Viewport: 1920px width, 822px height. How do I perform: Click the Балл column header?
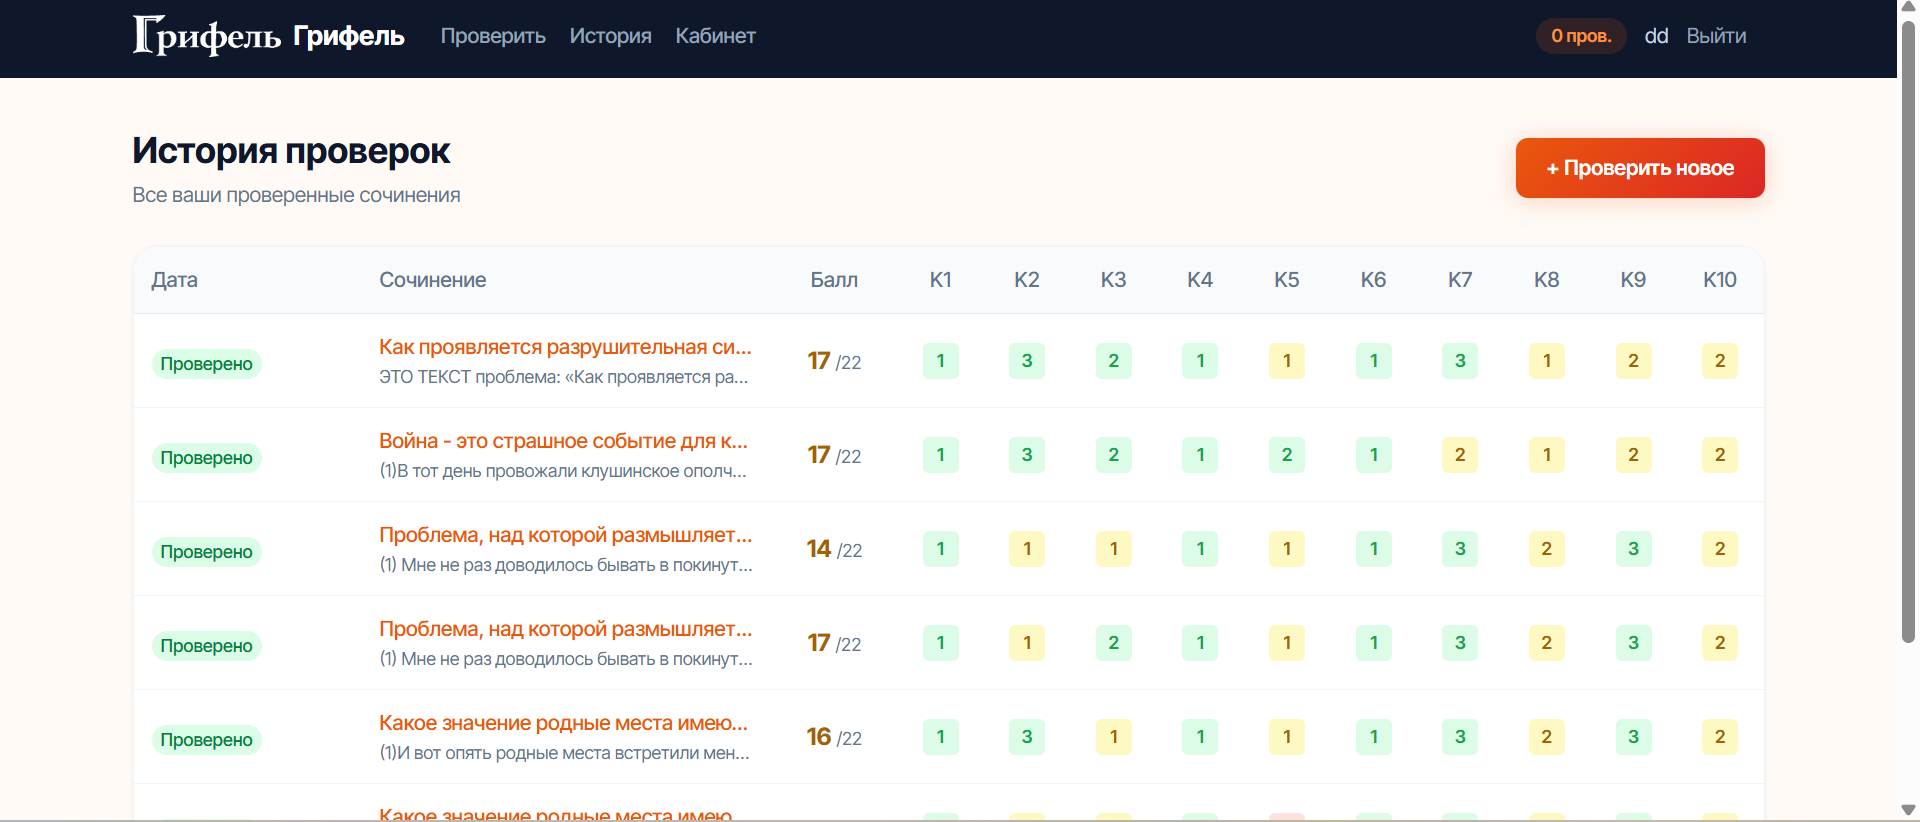(834, 280)
